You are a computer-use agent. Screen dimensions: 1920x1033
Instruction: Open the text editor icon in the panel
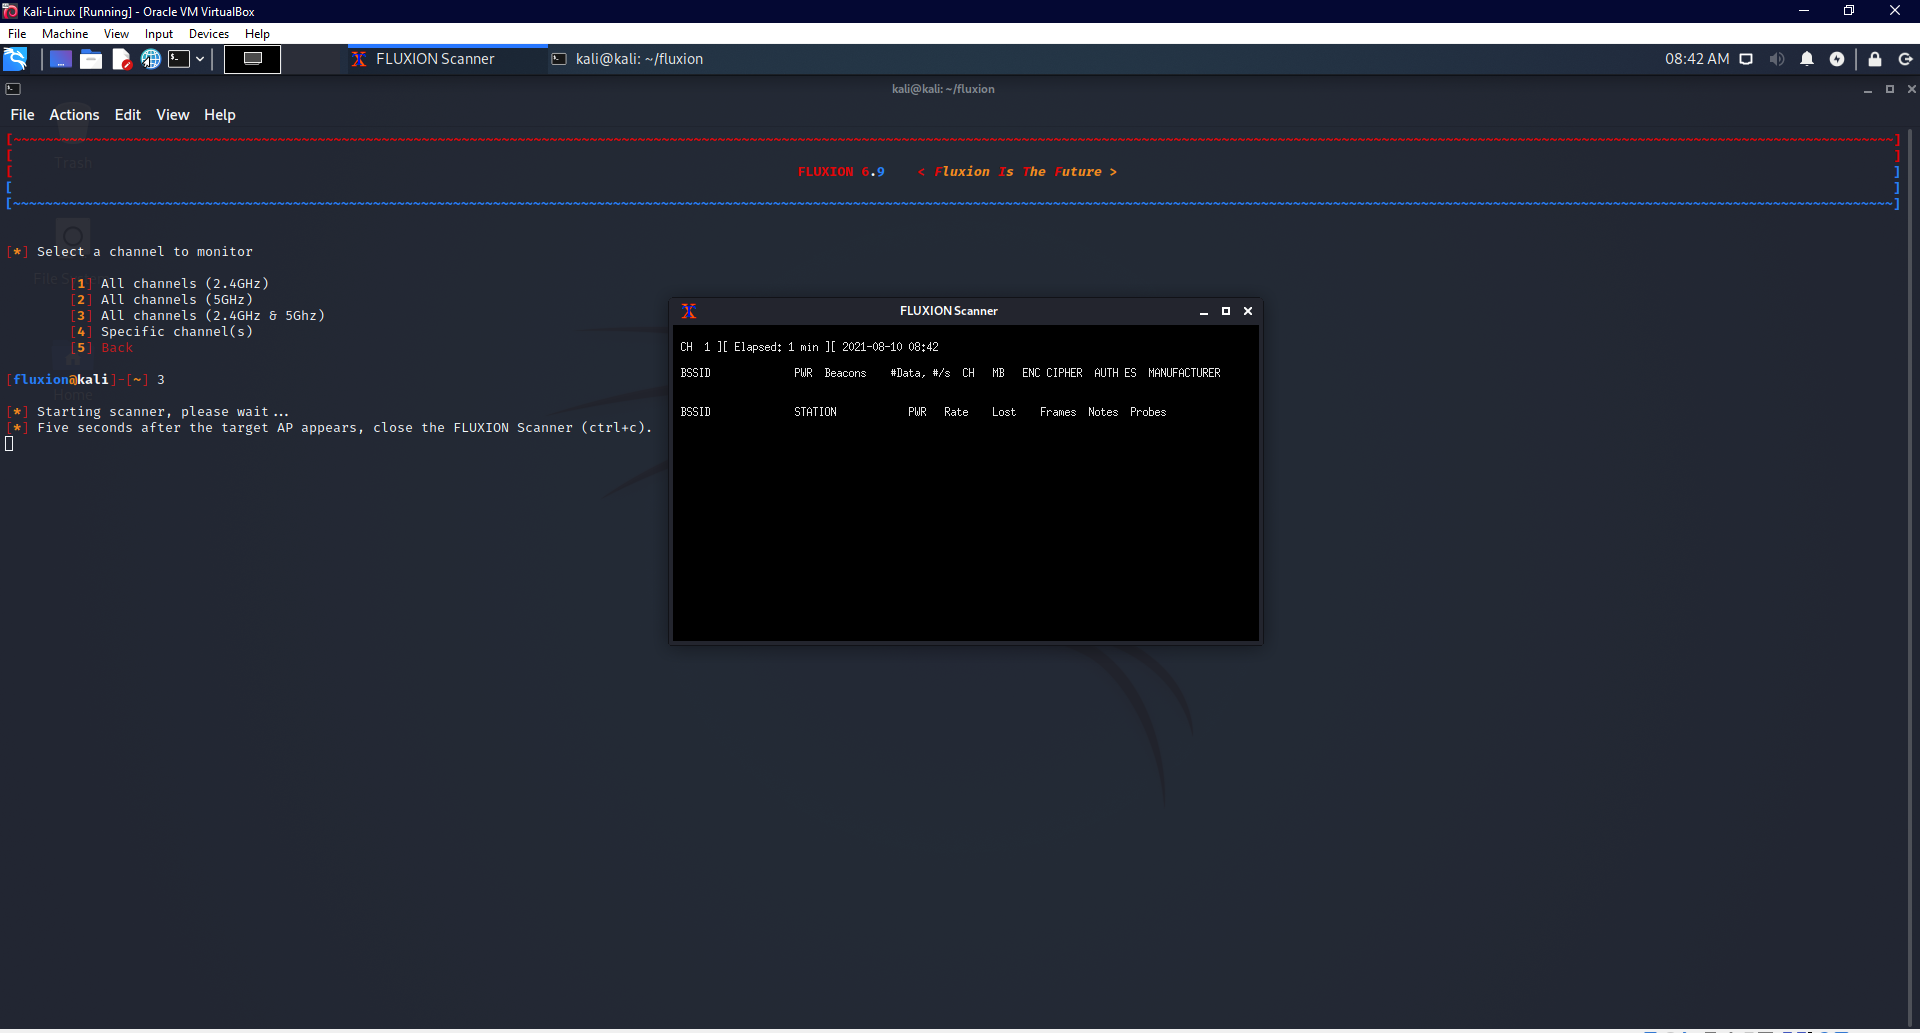tap(122, 59)
